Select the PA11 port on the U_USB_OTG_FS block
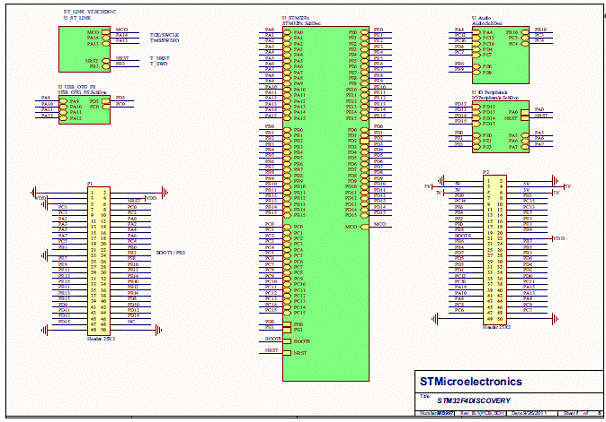606x422 pixels. tap(63, 112)
